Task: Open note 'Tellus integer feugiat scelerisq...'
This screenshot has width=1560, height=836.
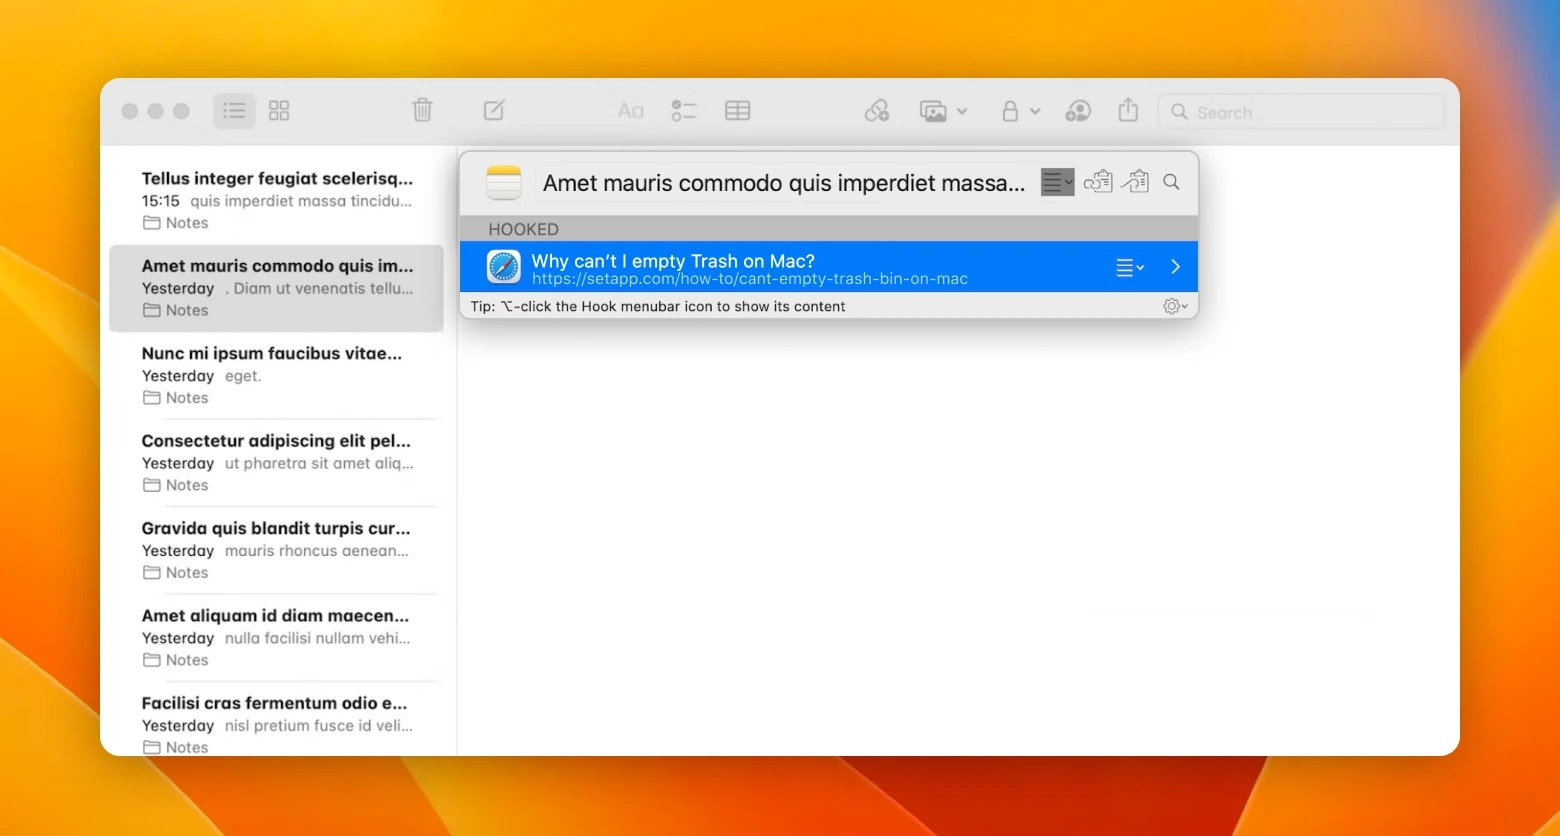Action: [277, 200]
